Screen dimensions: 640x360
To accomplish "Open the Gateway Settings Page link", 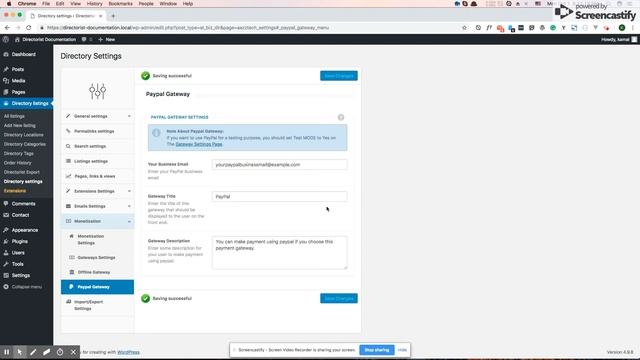I will coord(199,144).
